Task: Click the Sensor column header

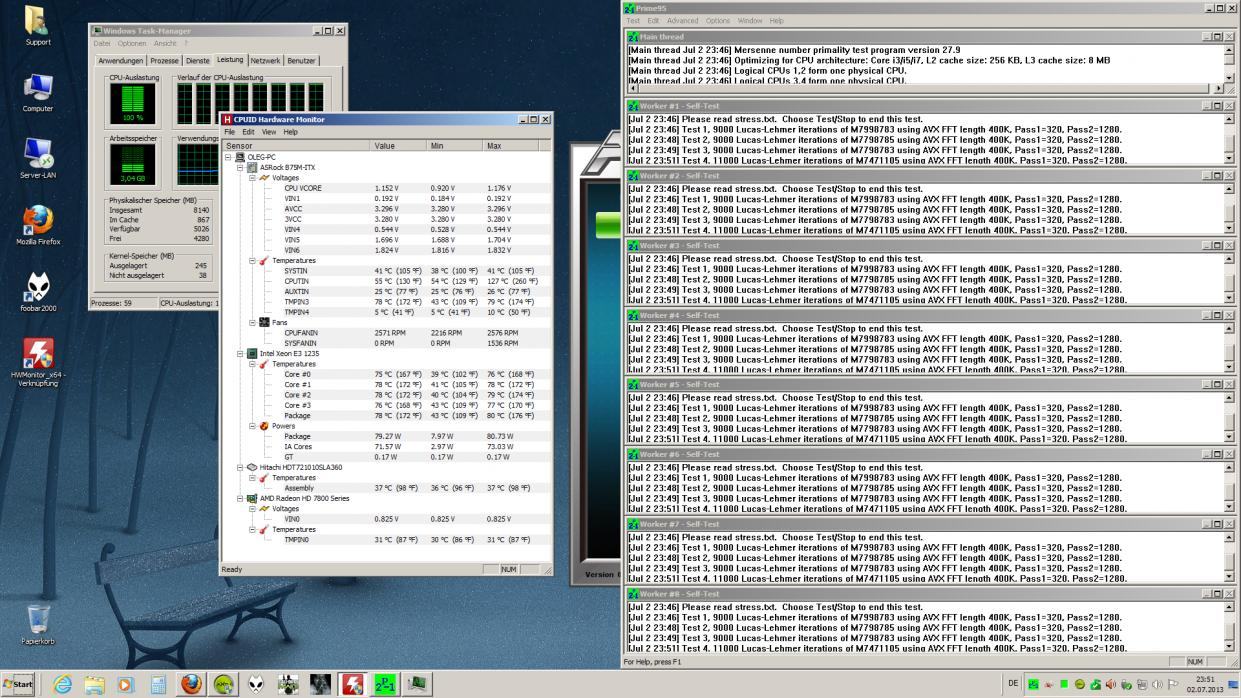Action: (x=296, y=146)
